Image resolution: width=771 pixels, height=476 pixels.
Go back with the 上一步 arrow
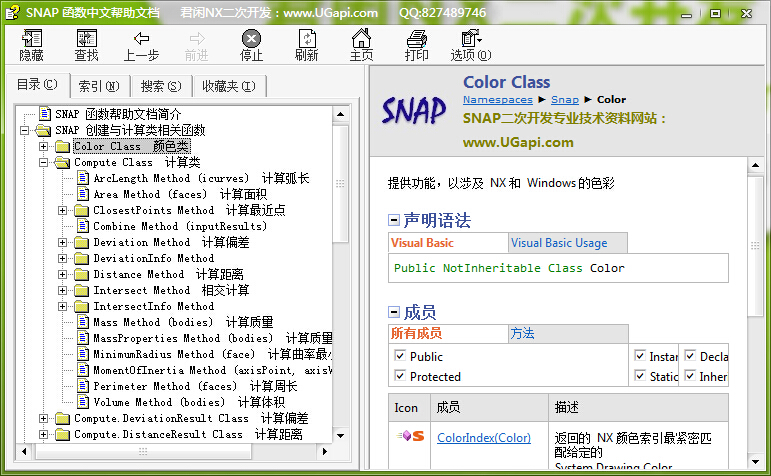click(x=141, y=39)
